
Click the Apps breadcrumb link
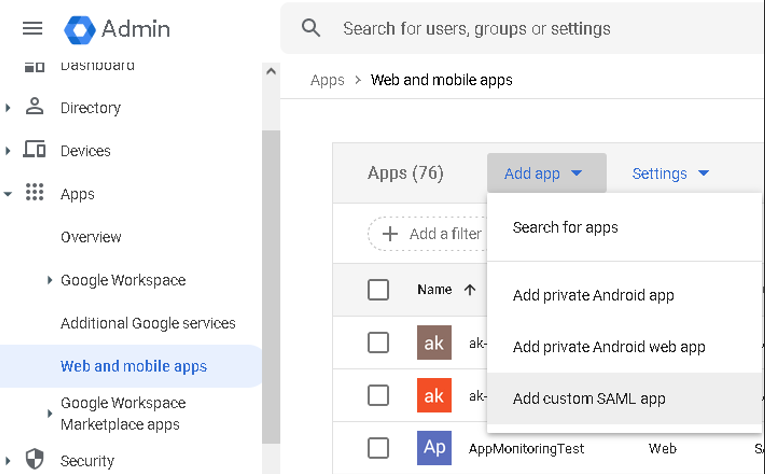tap(327, 80)
